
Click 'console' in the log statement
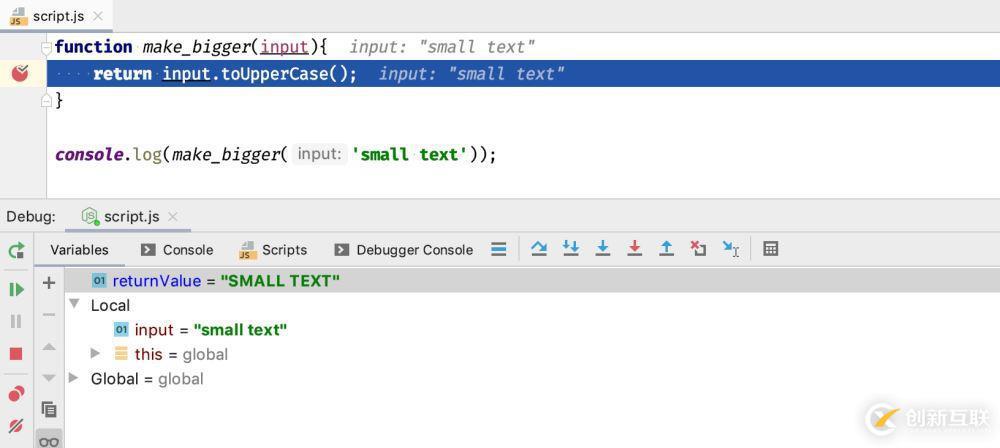tap(87, 154)
